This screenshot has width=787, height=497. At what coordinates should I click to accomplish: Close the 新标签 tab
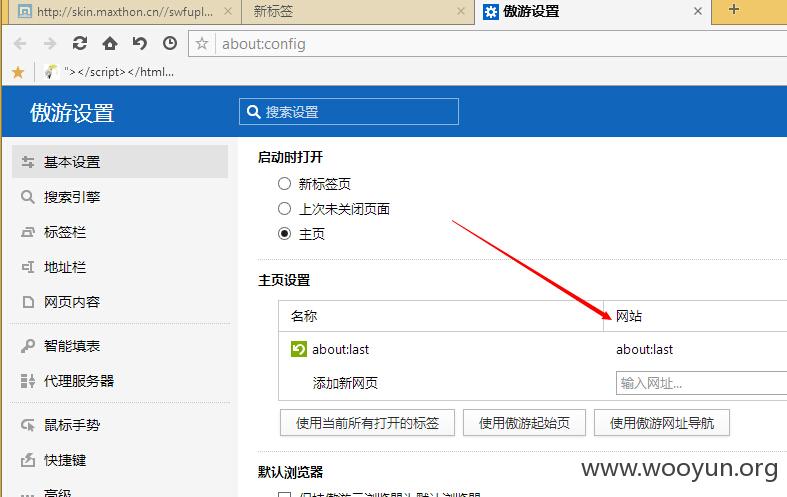point(461,11)
